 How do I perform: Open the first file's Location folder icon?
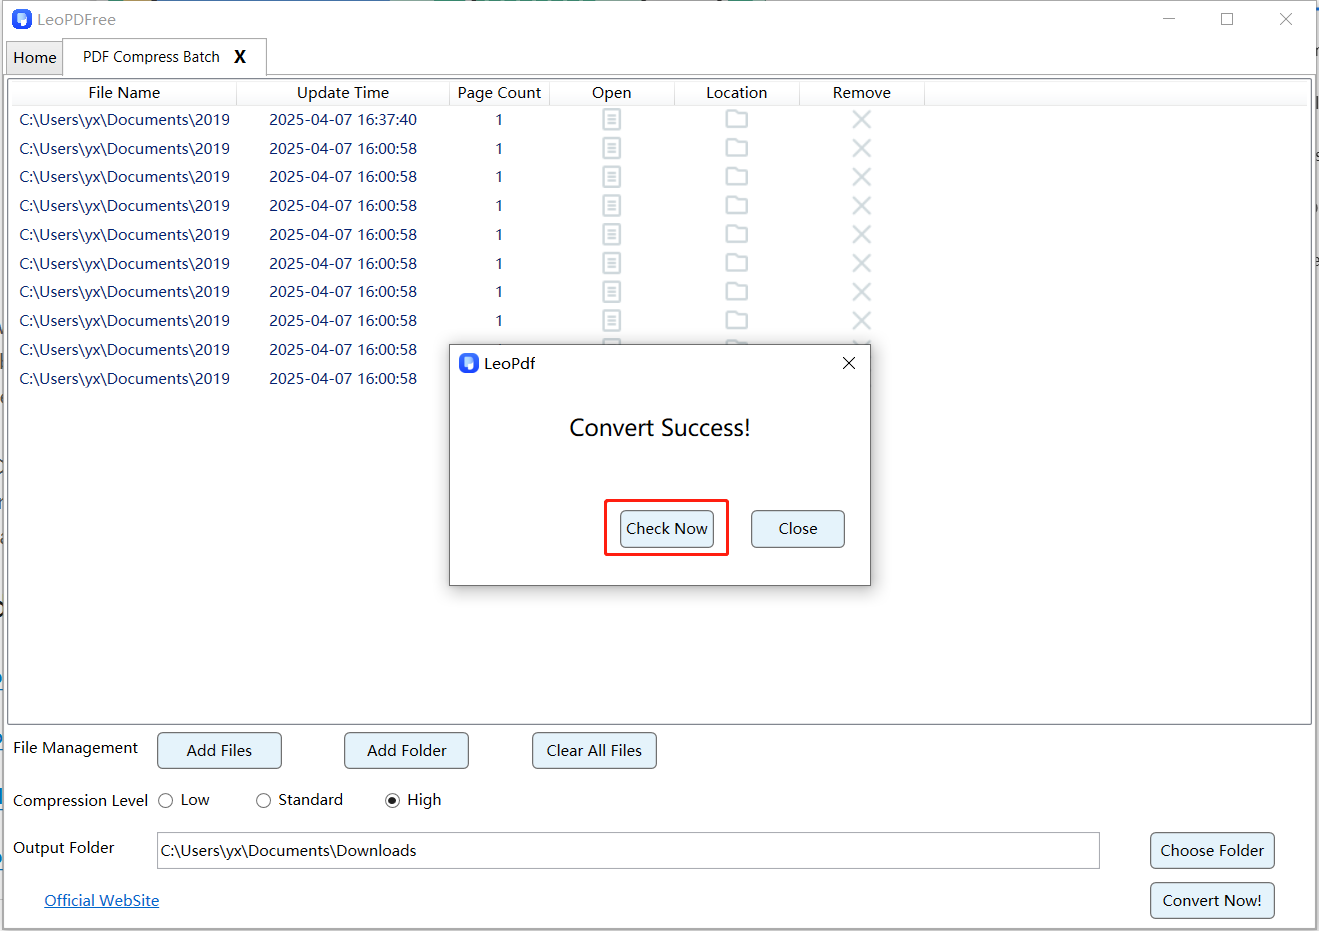click(x=737, y=119)
